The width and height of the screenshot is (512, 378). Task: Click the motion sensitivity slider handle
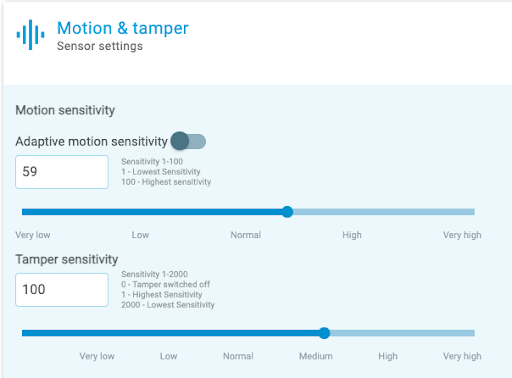click(287, 212)
